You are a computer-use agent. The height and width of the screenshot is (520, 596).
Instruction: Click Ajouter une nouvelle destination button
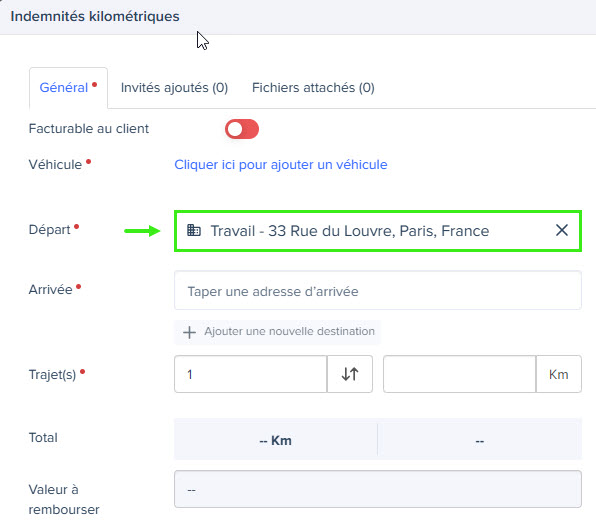[x=277, y=332]
